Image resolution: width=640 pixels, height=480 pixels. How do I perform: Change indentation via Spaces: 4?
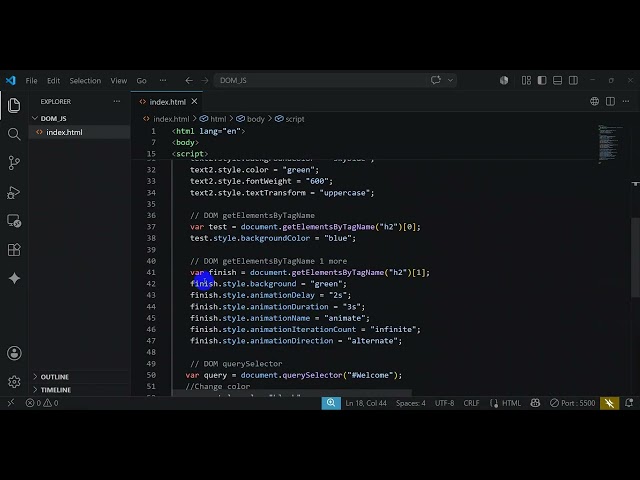pos(410,403)
